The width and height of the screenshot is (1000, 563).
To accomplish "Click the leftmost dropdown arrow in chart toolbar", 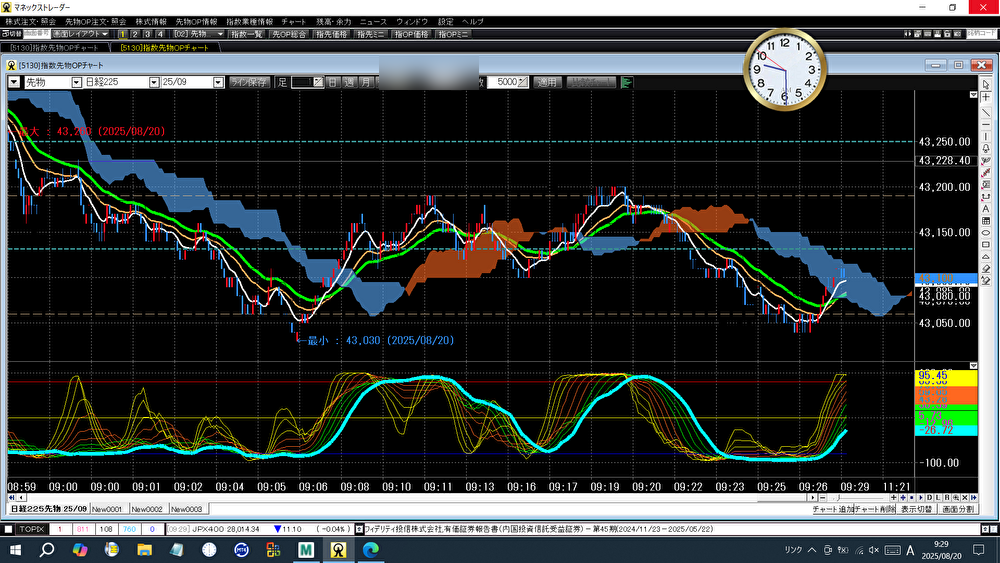I will [14, 82].
